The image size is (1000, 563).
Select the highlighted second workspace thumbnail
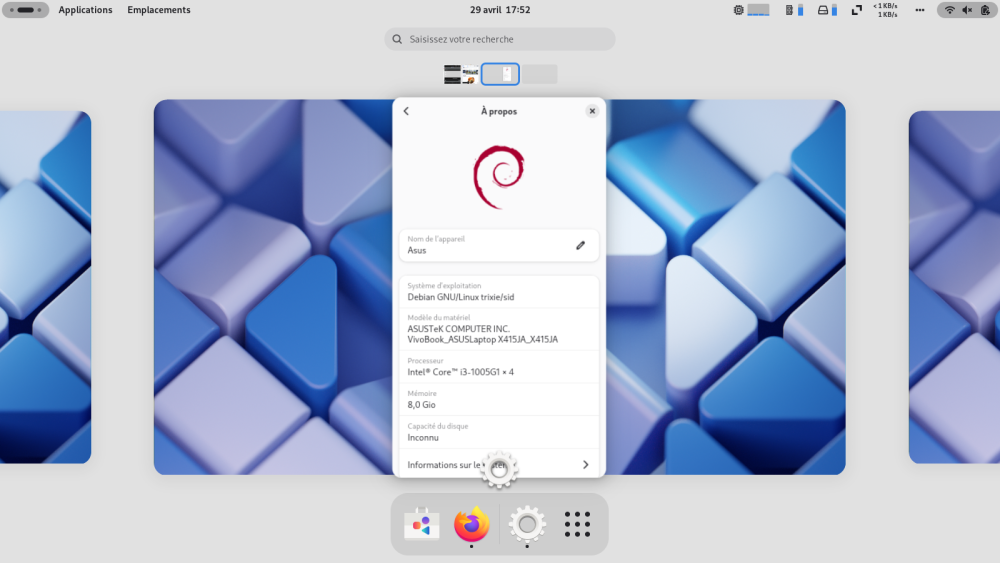coord(500,74)
